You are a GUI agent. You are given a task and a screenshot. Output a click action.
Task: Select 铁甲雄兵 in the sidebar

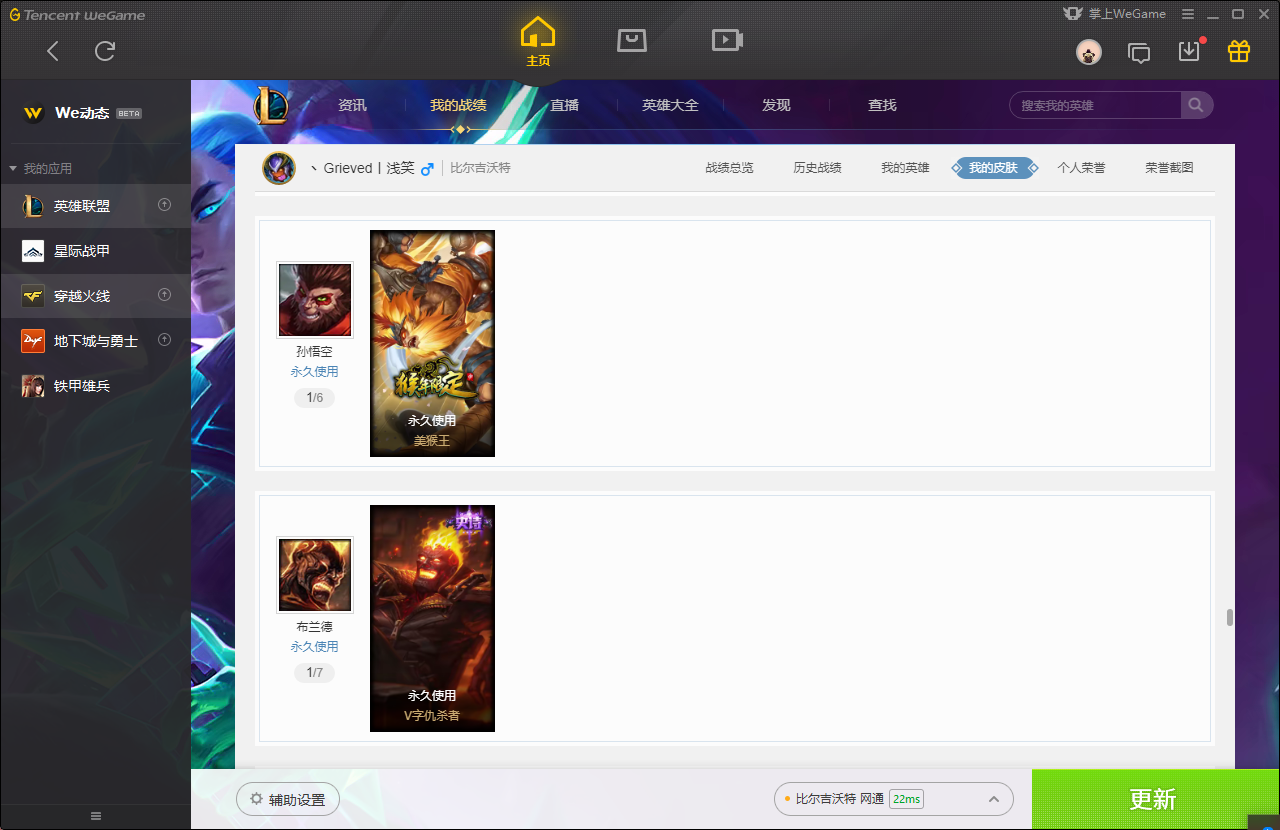tap(95, 386)
